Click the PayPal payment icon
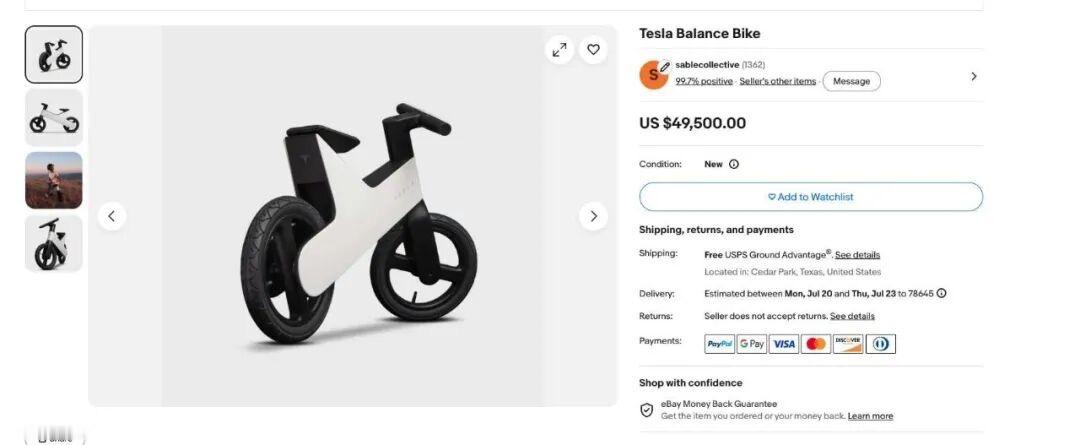1080x445 pixels. [720, 344]
